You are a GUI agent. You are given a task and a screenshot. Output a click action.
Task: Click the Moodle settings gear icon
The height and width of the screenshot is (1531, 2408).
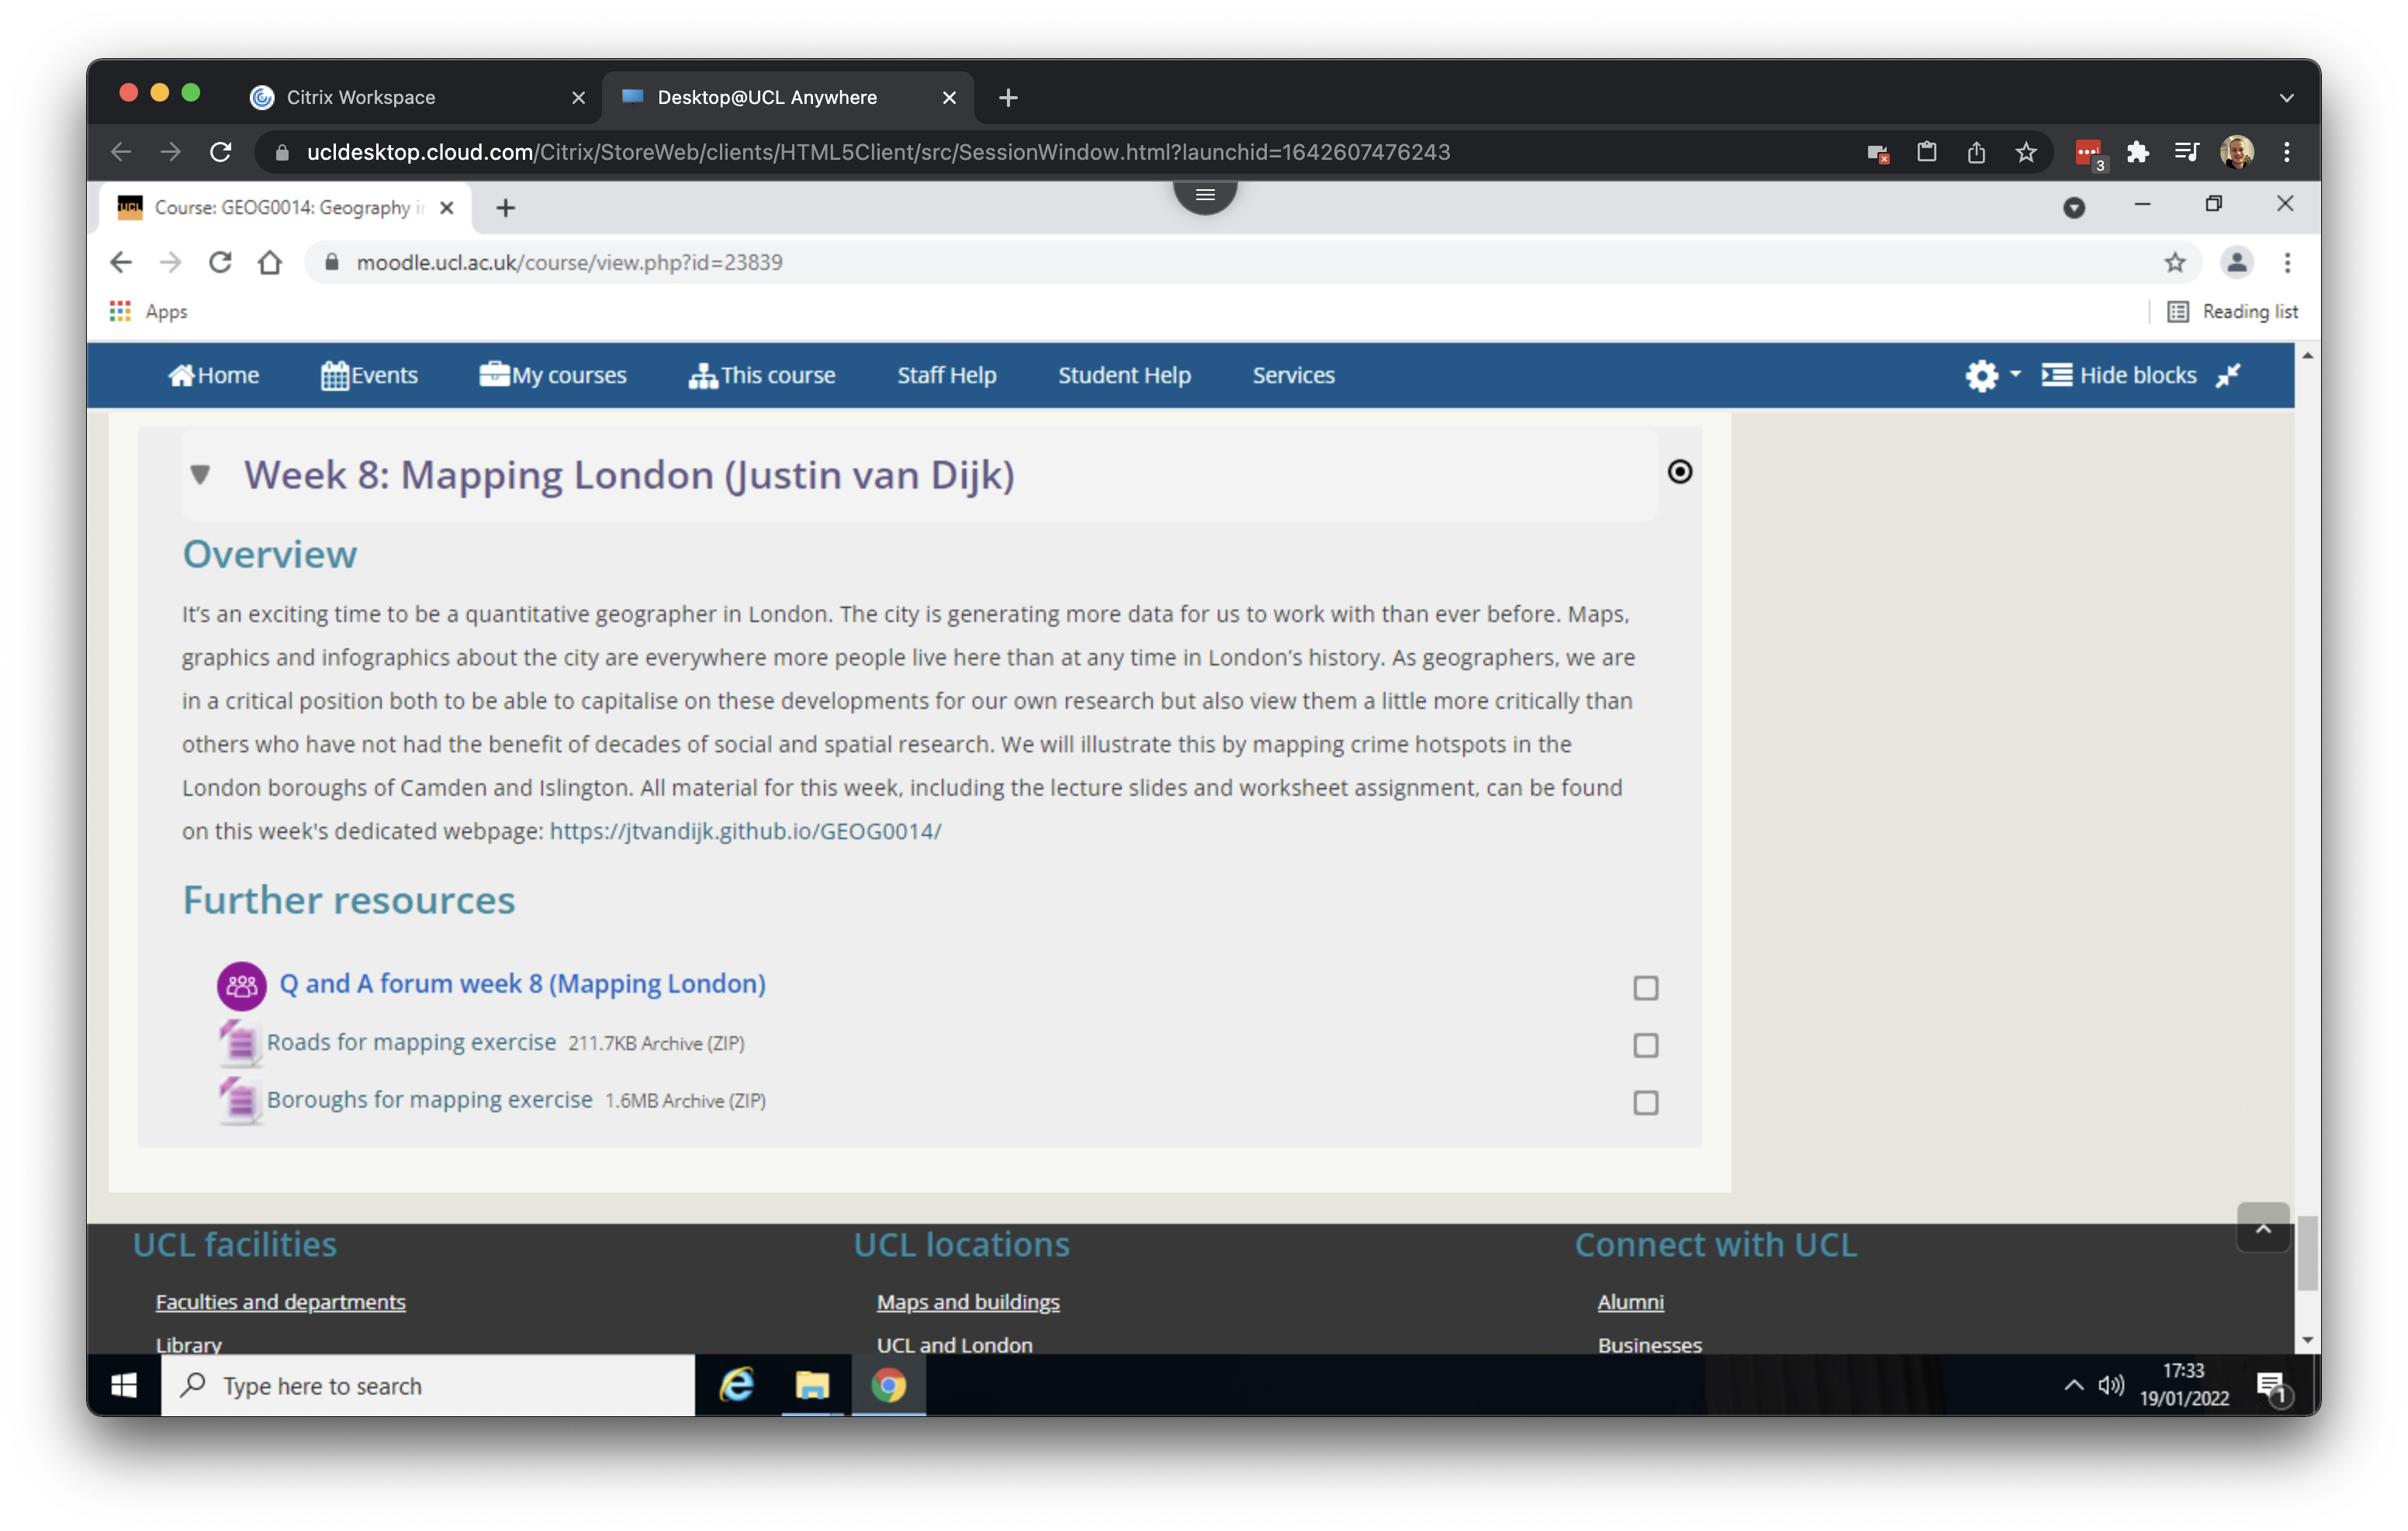1981,375
